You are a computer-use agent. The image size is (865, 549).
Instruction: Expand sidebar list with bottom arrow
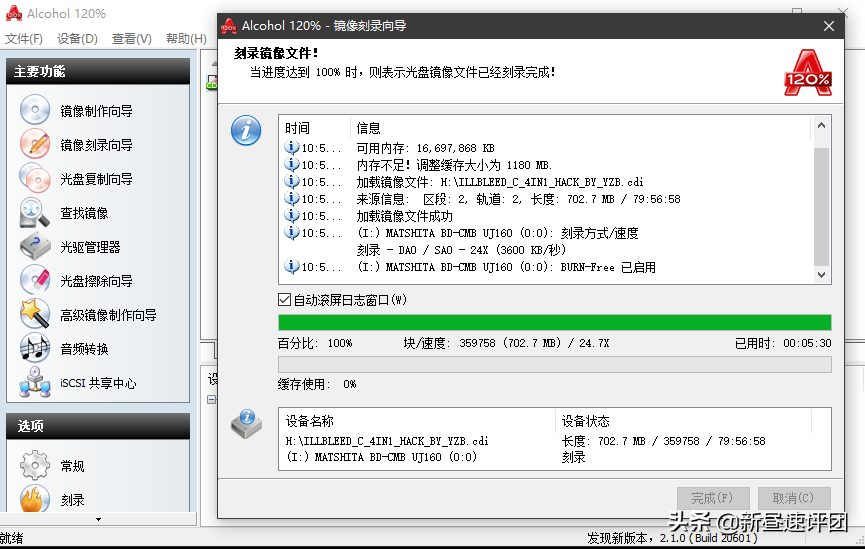(x=97, y=519)
